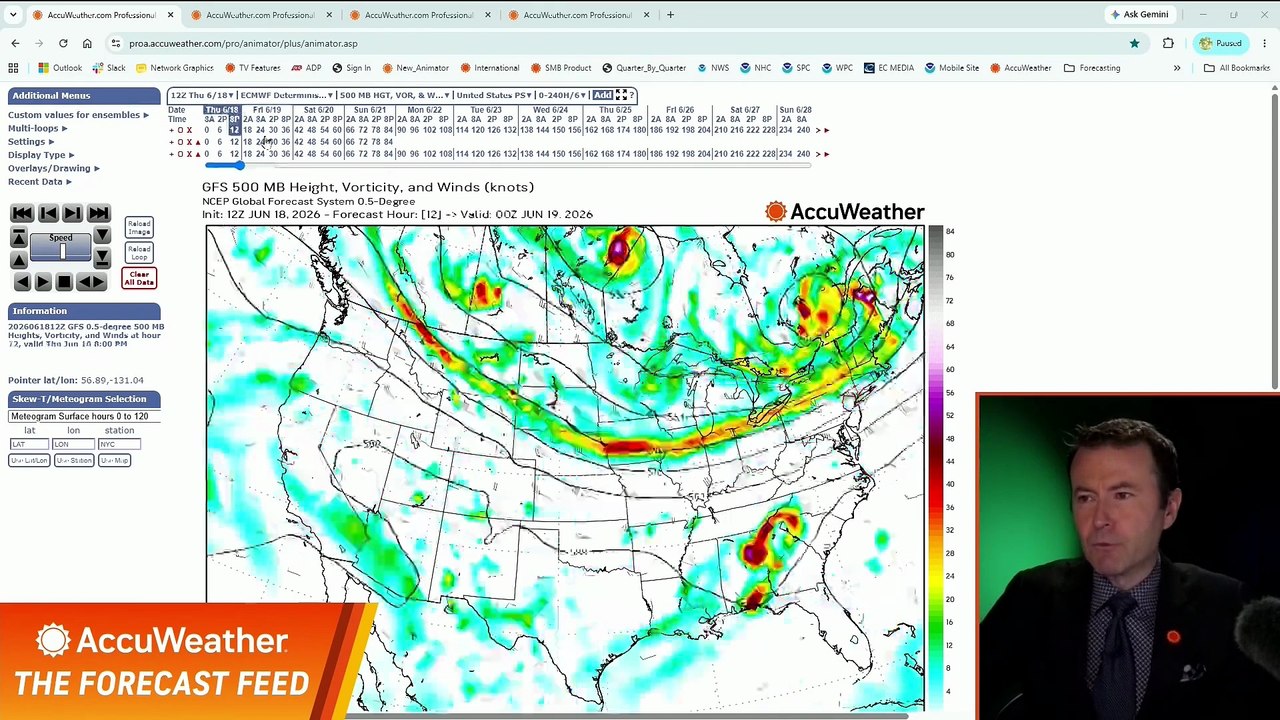Open a new browser tab

[670, 15]
